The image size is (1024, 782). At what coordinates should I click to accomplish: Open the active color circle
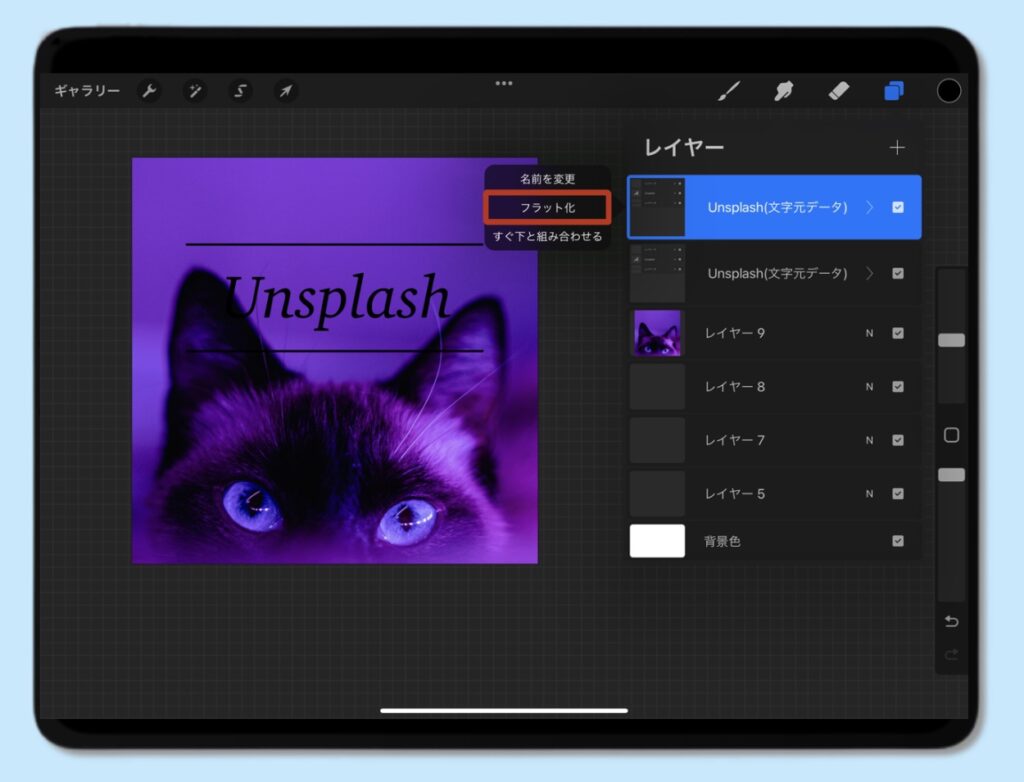(x=948, y=91)
